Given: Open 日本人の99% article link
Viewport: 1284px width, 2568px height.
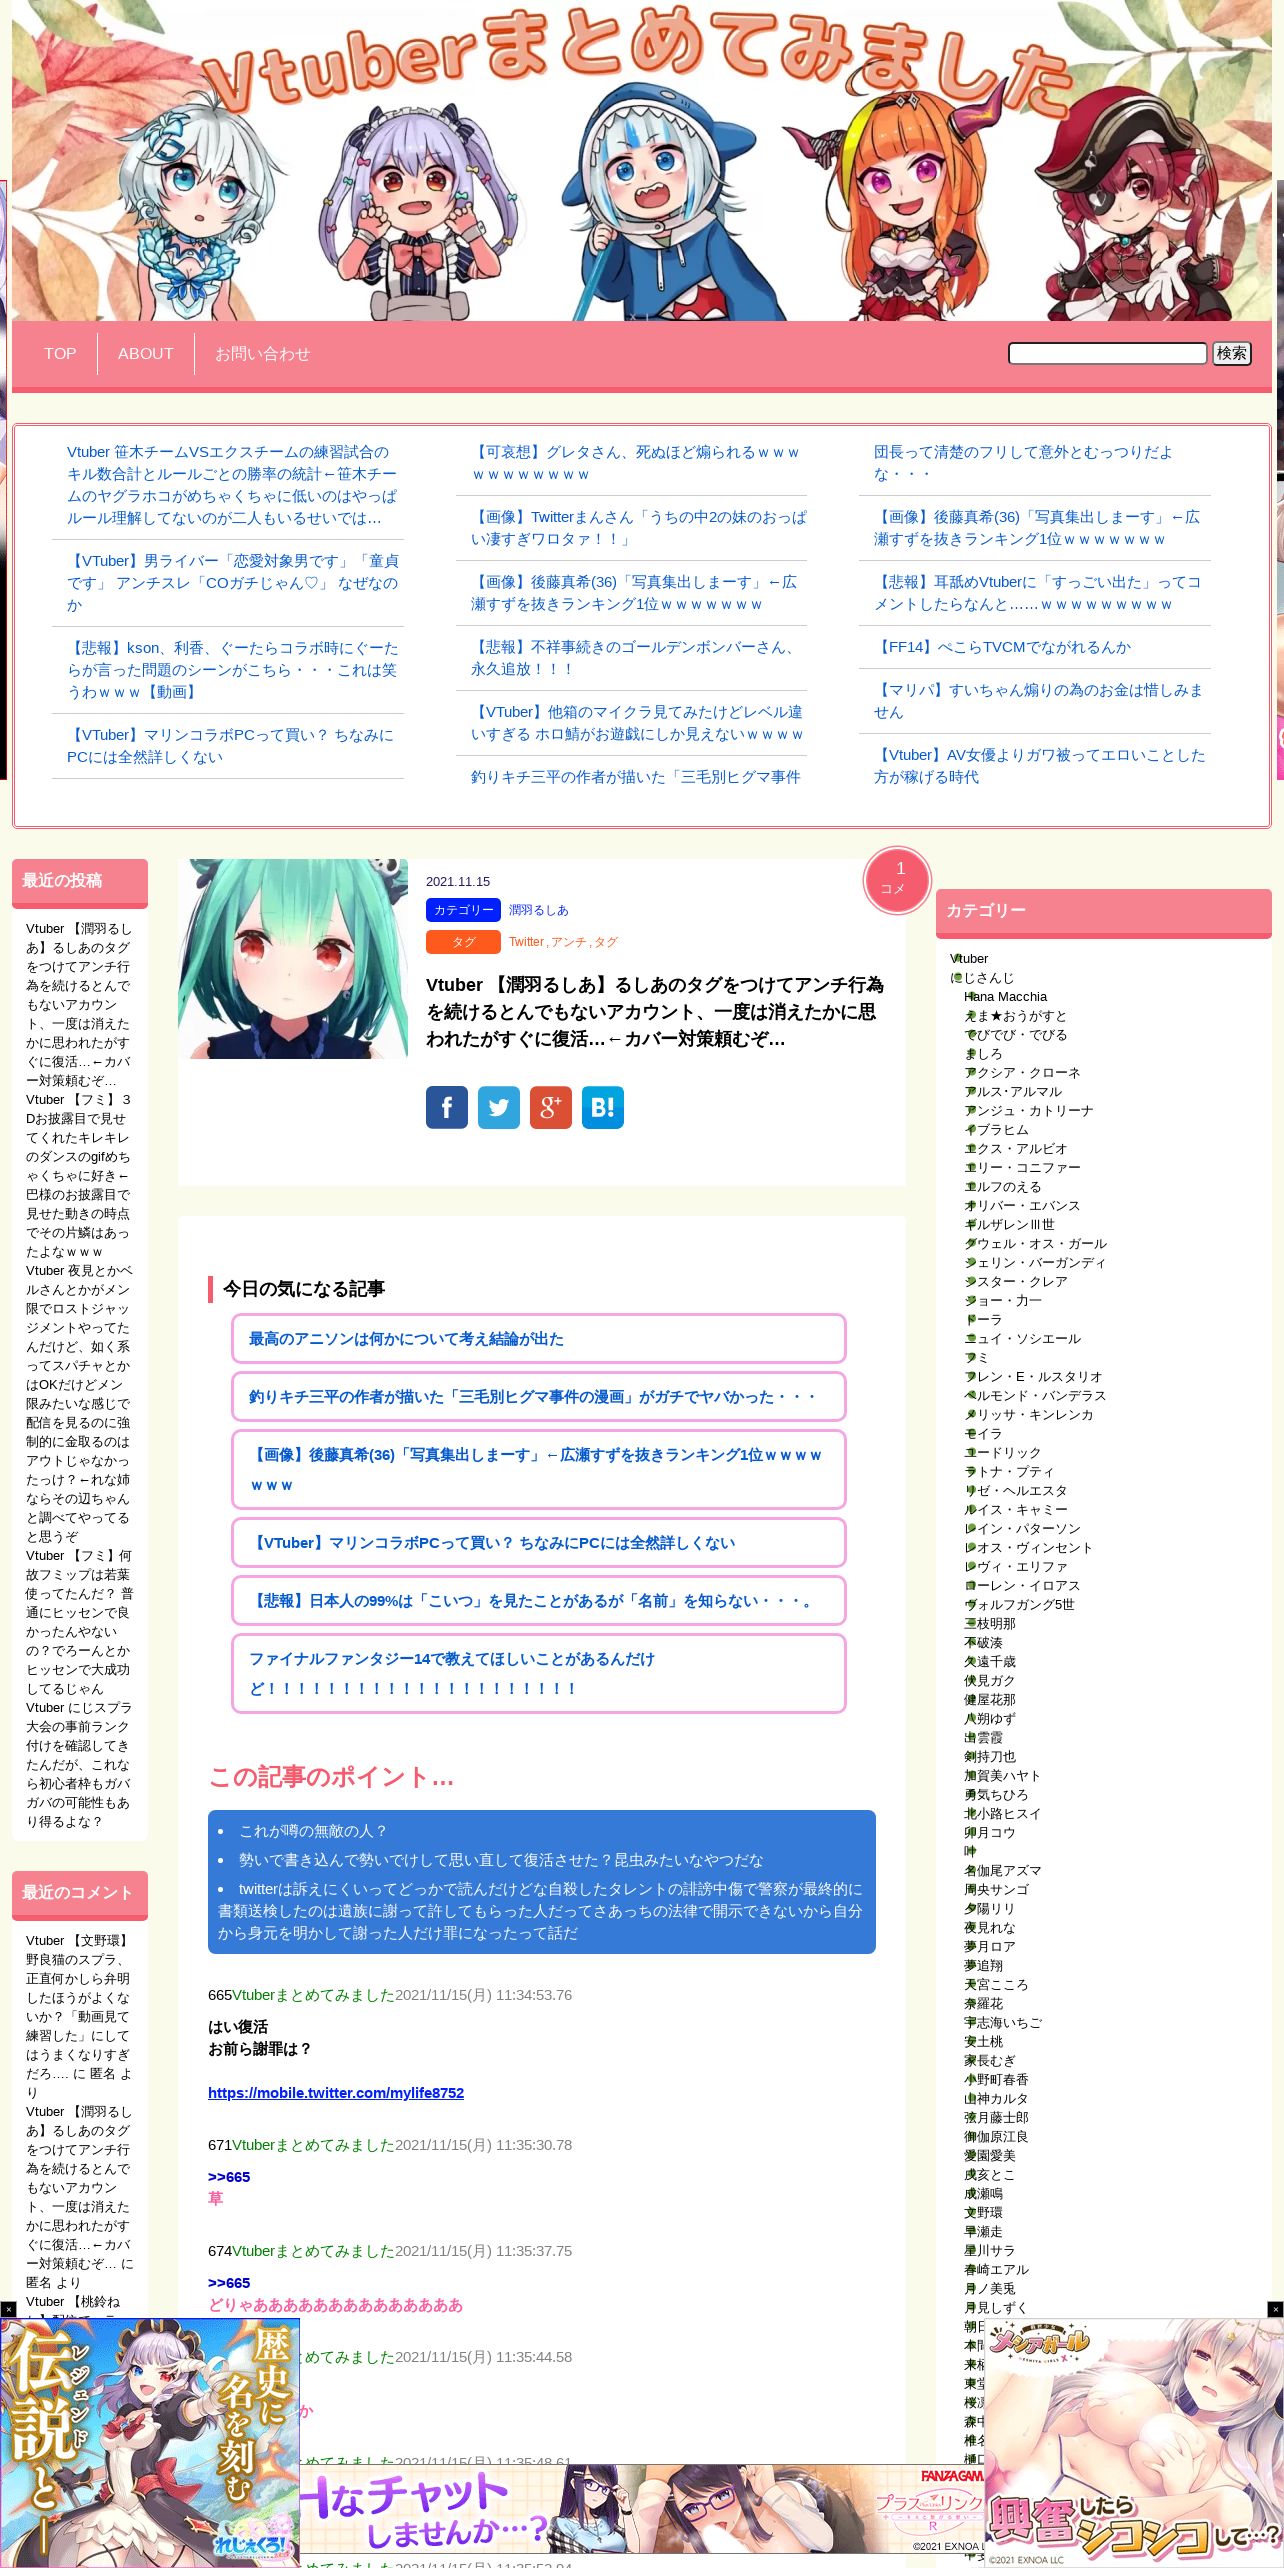Looking at the screenshot, I should (538, 1600).
